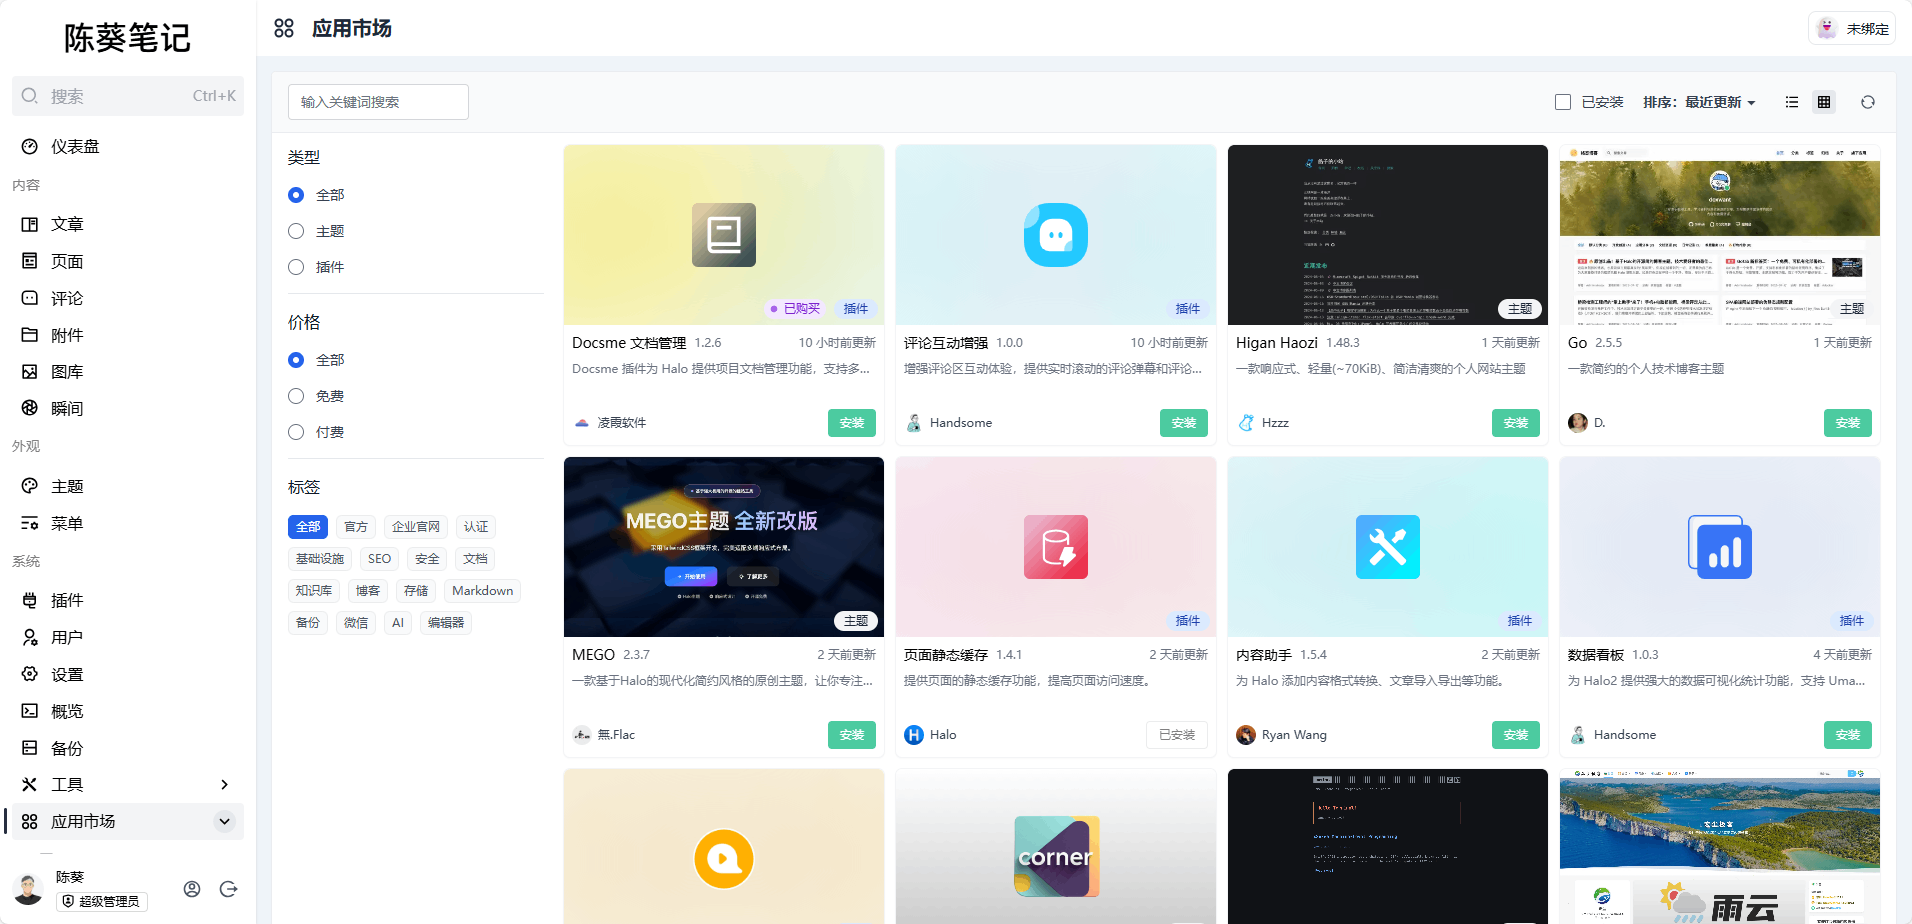Viewport: 1912px width, 924px height.
Task: Open the 内容助手 tools plugin icon
Action: tap(1387, 547)
